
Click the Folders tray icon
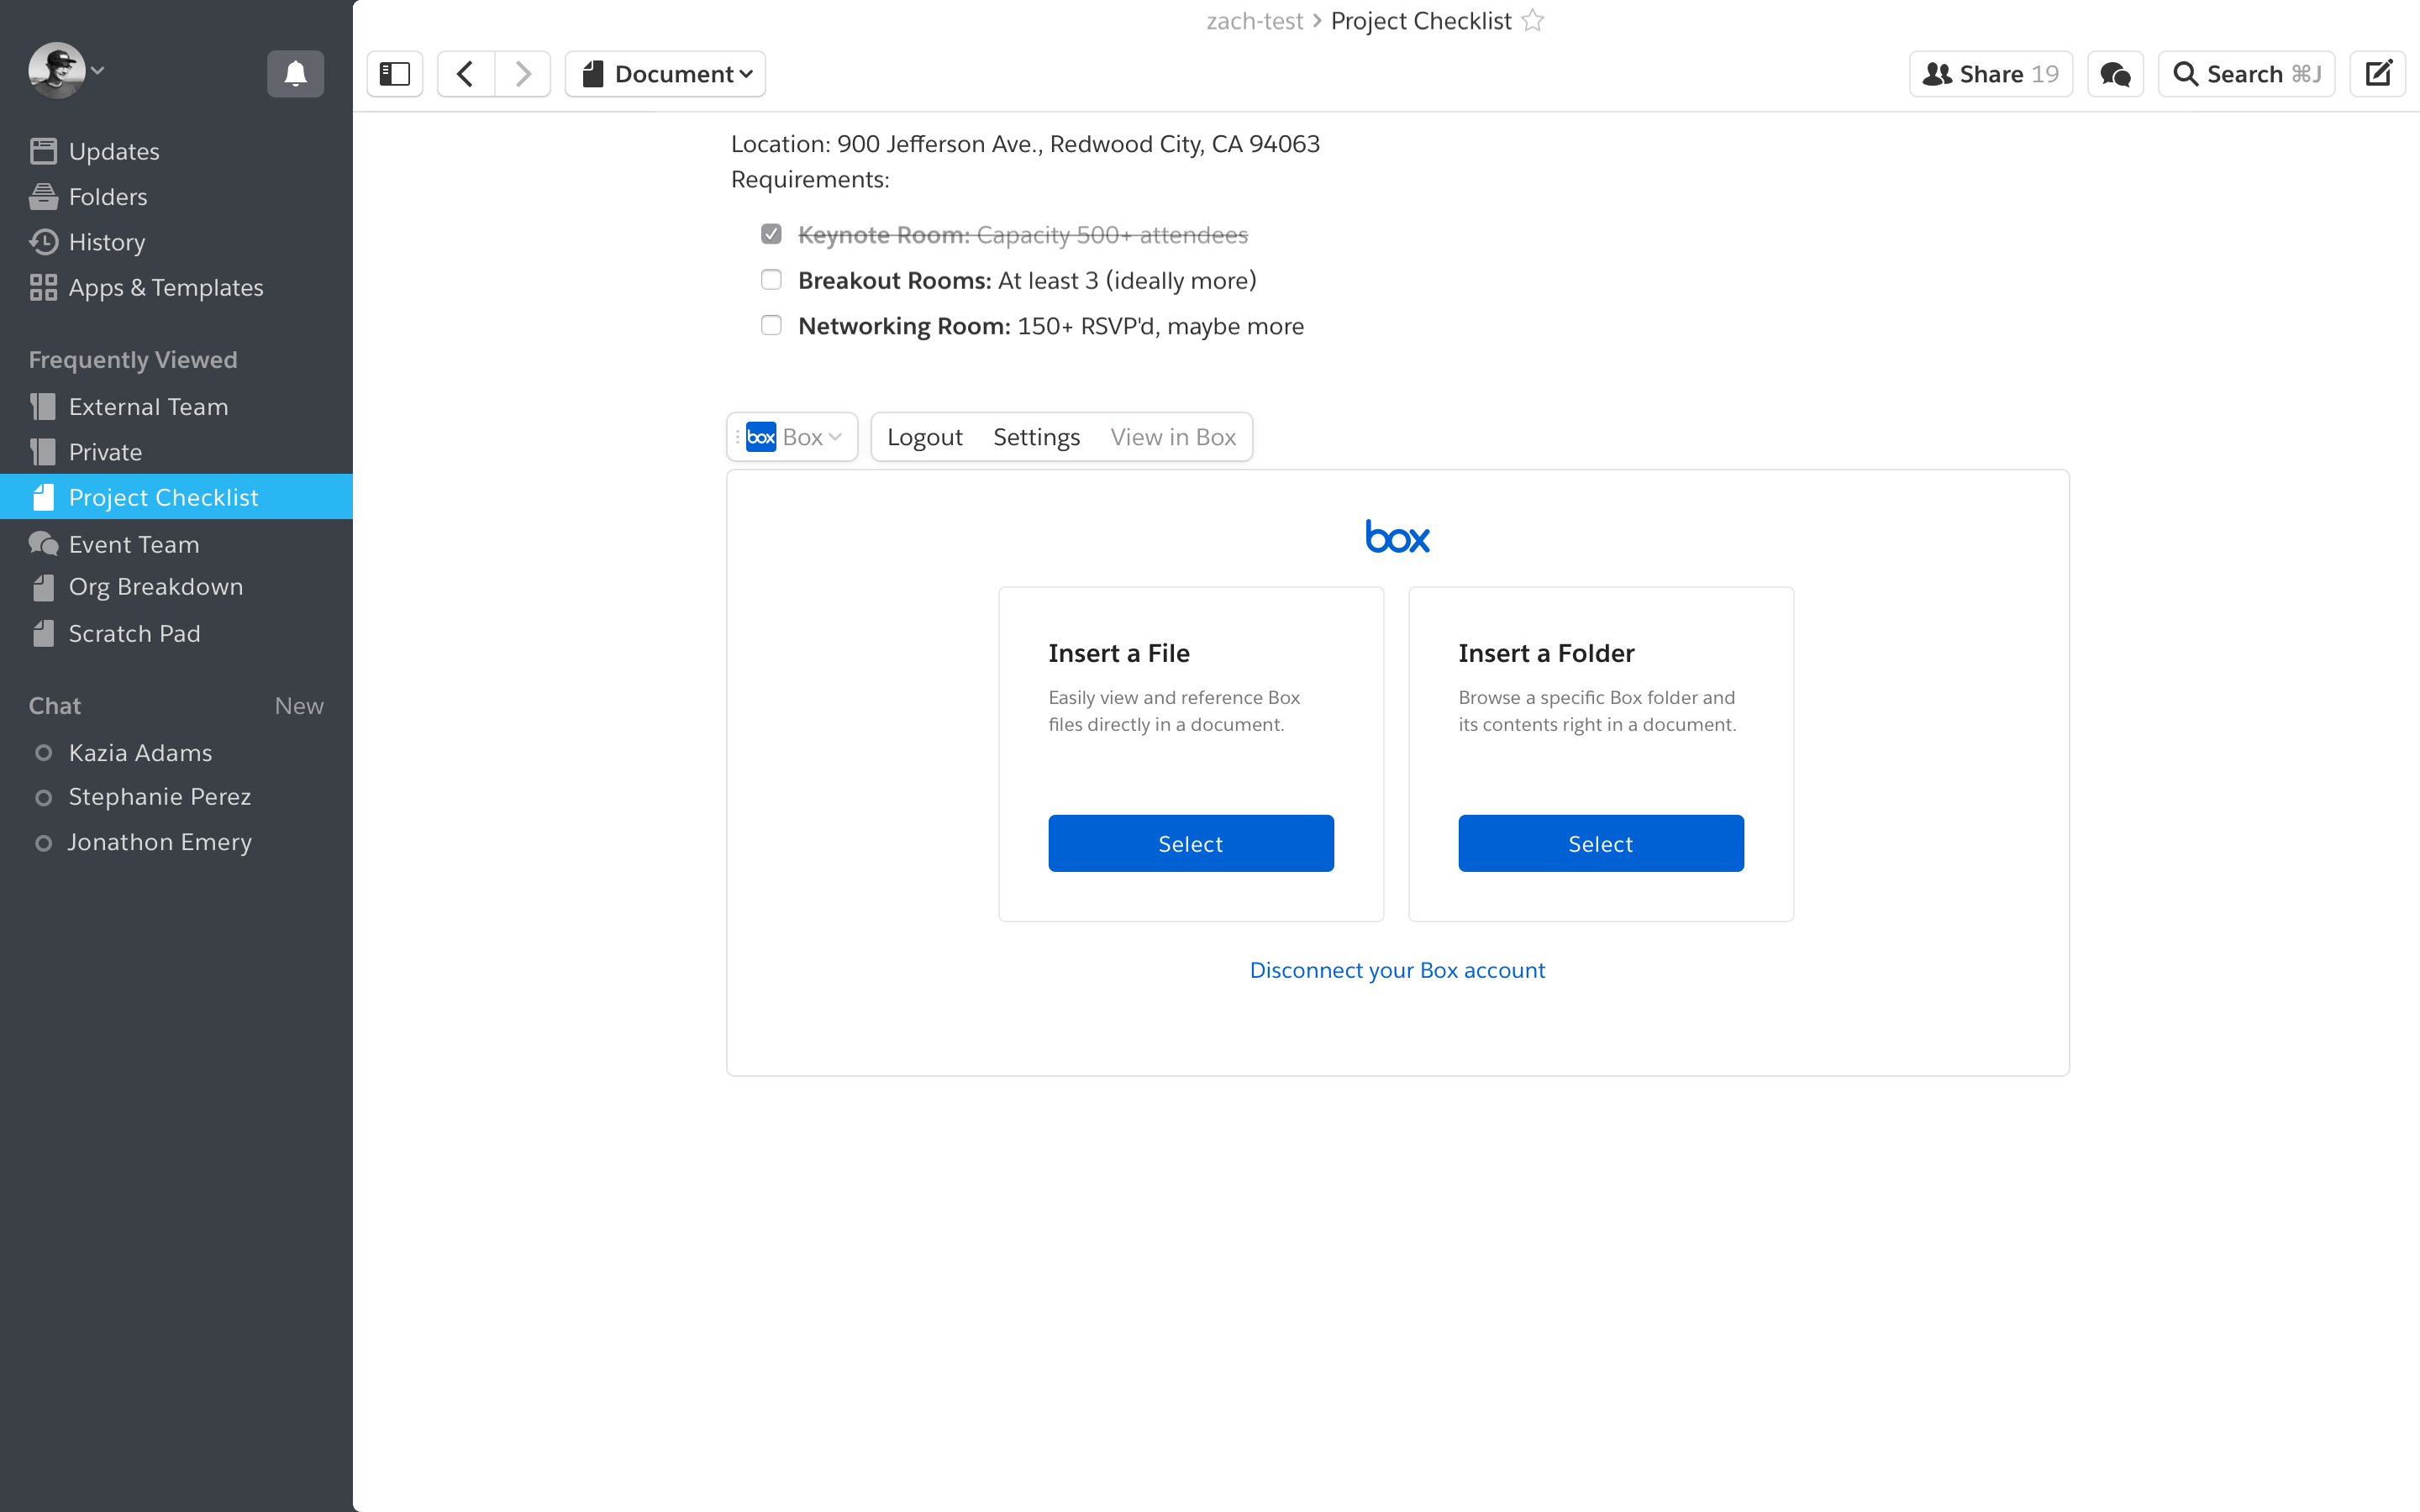[x=43, y=197]
